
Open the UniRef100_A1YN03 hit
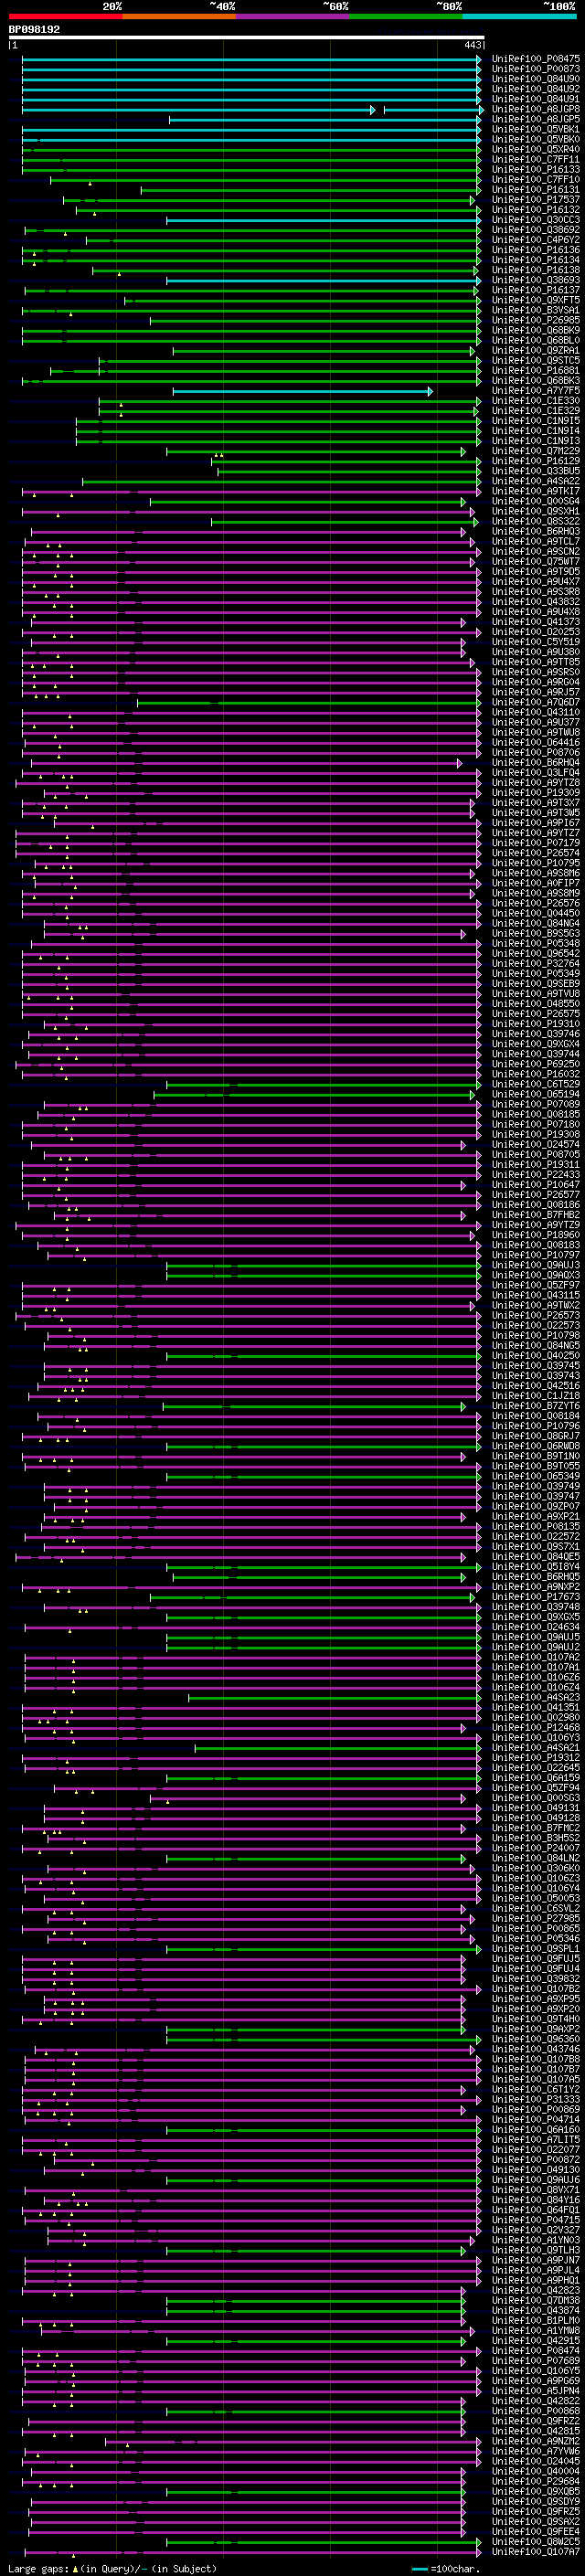535,2240
